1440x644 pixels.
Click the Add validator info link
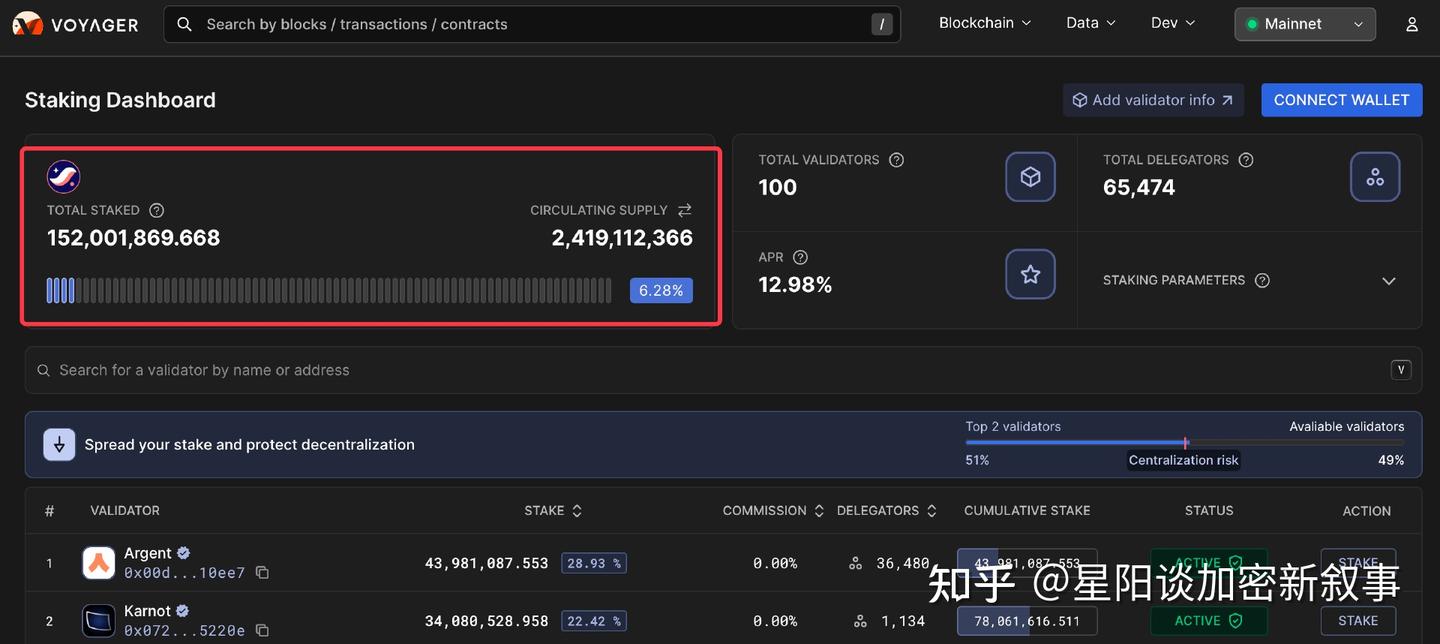click(x=1153, y=100)
